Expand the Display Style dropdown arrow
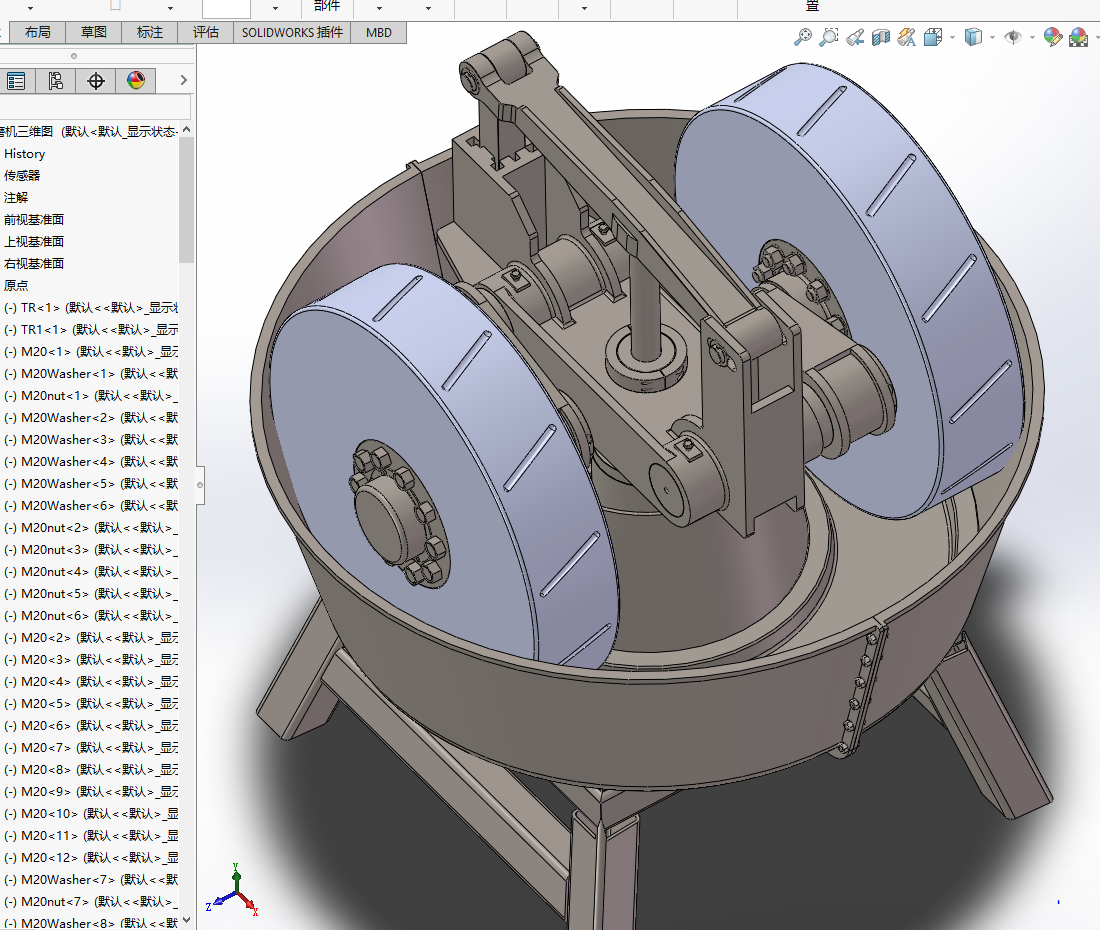 tap(992, 37)
